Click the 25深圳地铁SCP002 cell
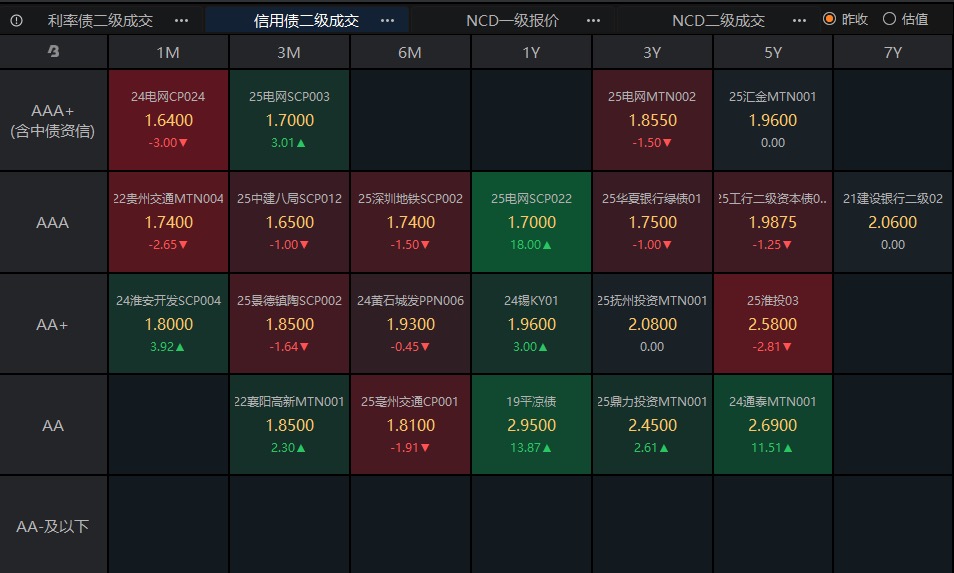This screenshot has width=954, height=573. tap(411, 222)
